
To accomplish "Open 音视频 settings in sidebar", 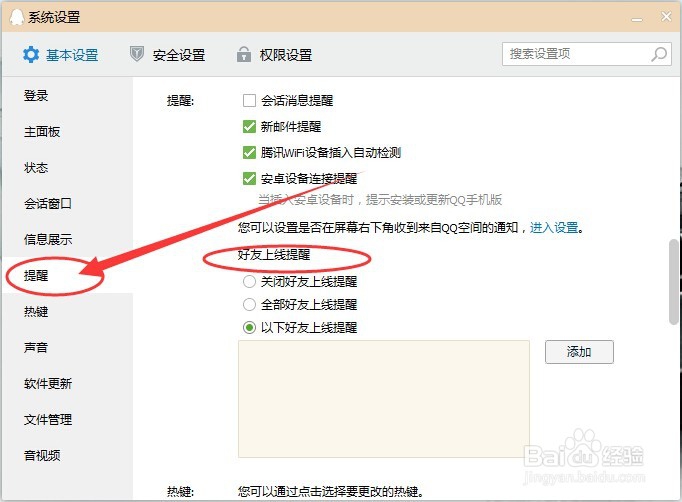I will (x=42, y=456).
